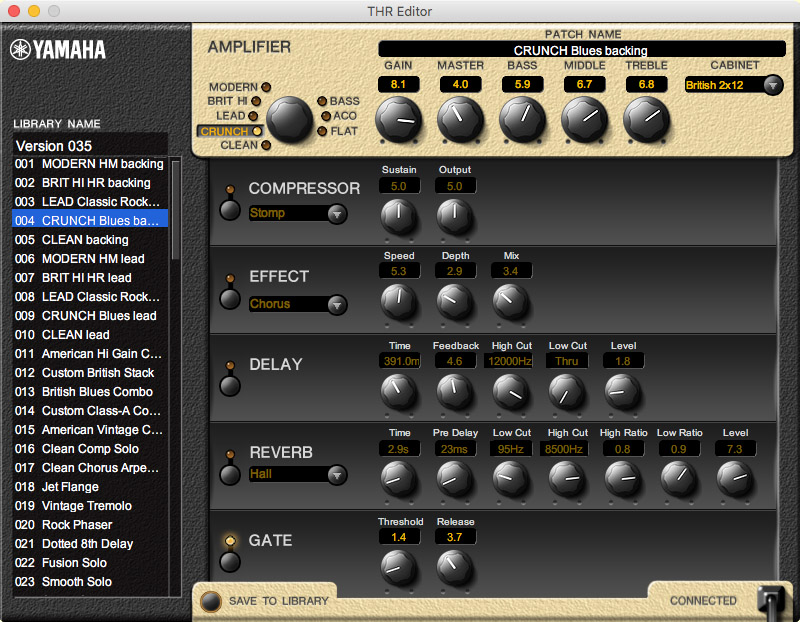The width and height of the screenshot is (800, 622).
Task: Turn off the Gate section
Action: 230,561
